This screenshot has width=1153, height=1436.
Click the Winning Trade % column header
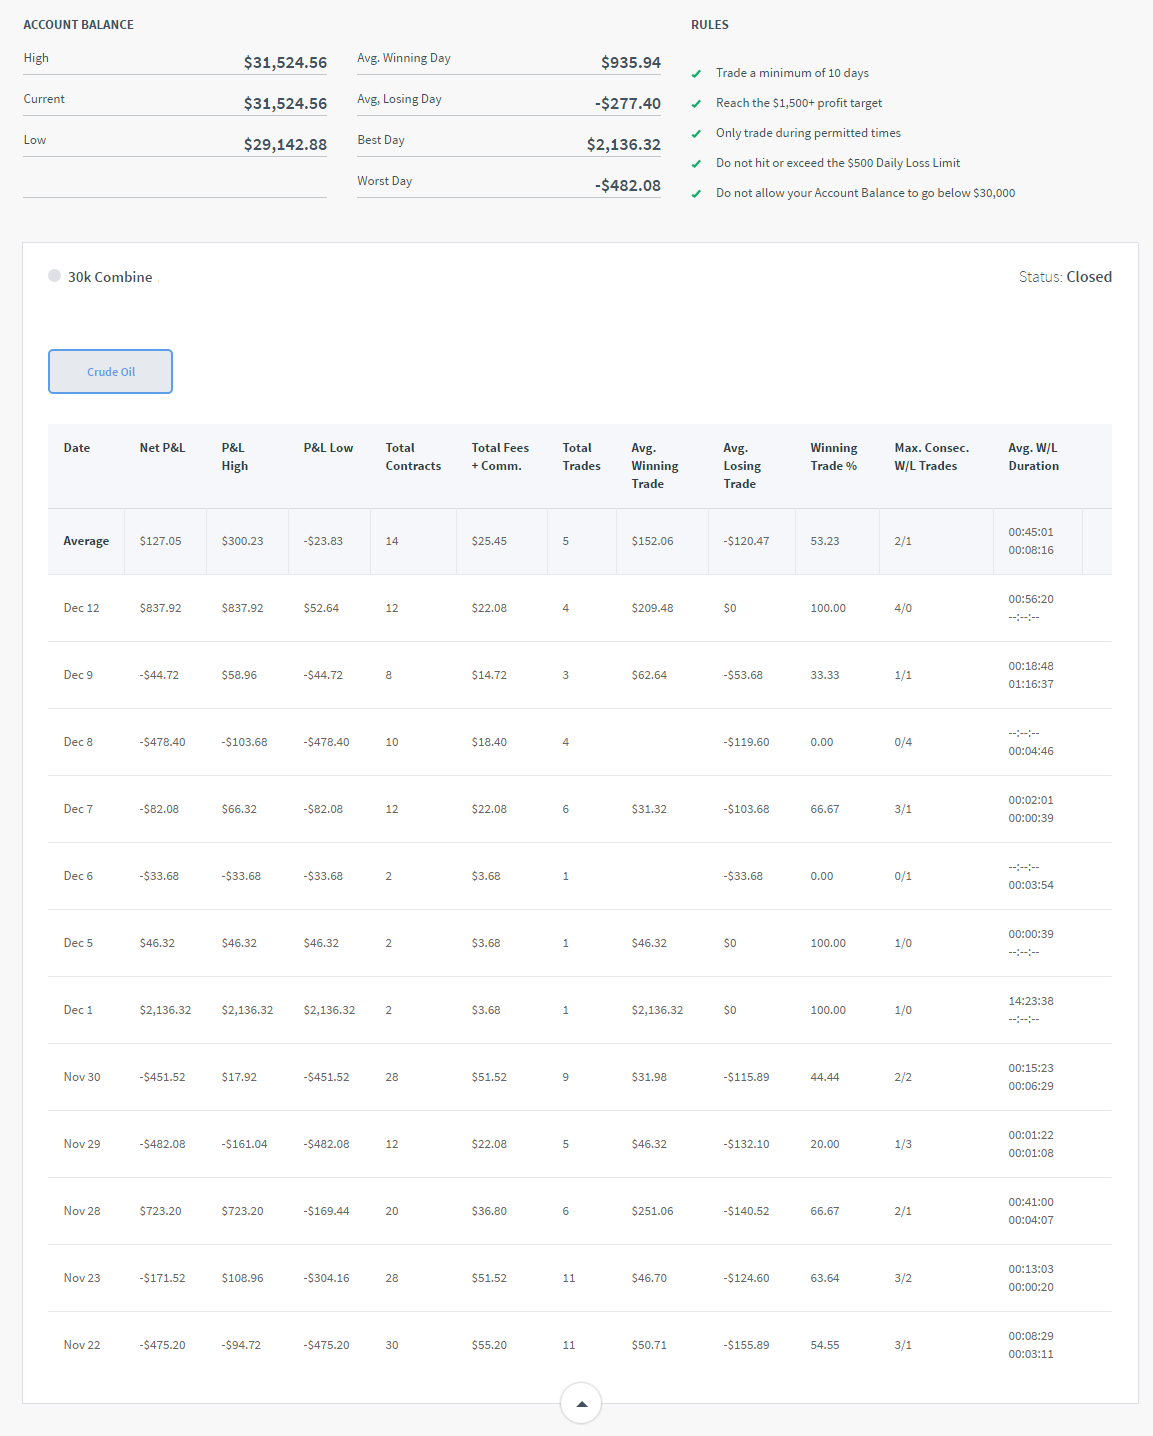[x=833, y=457]
